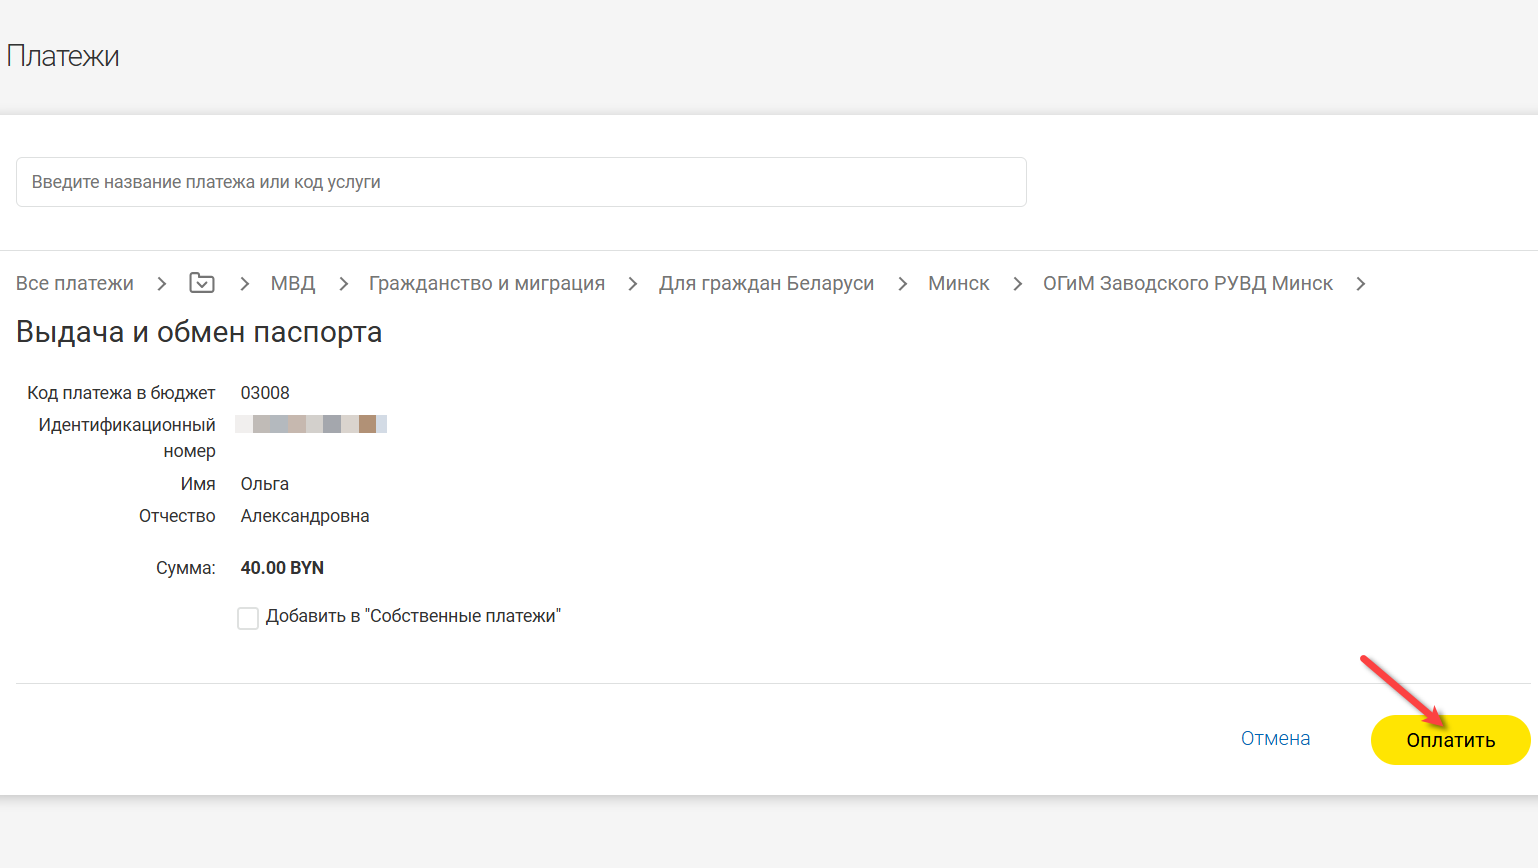Click the chevron after 'Гражданство и миграция'

click(x=632, y=284)
